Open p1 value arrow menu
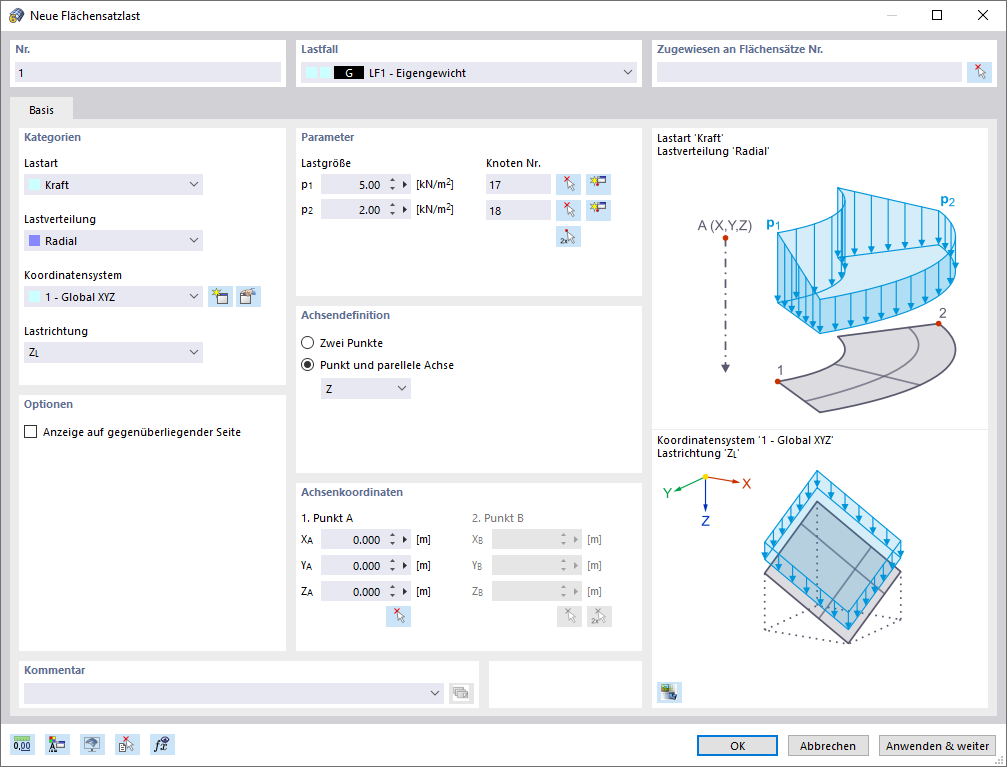The width and height of the screenshot is (1007, 767). [x=405, y=184]
